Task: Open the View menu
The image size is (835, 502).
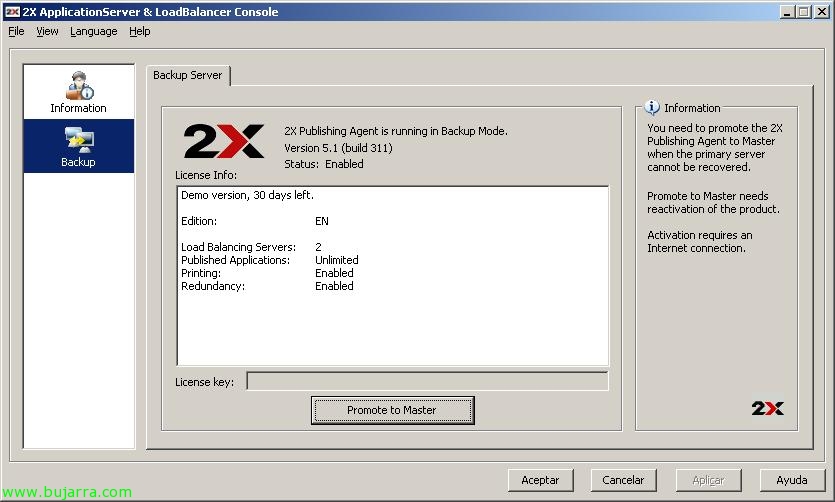Action: [47, 31]
